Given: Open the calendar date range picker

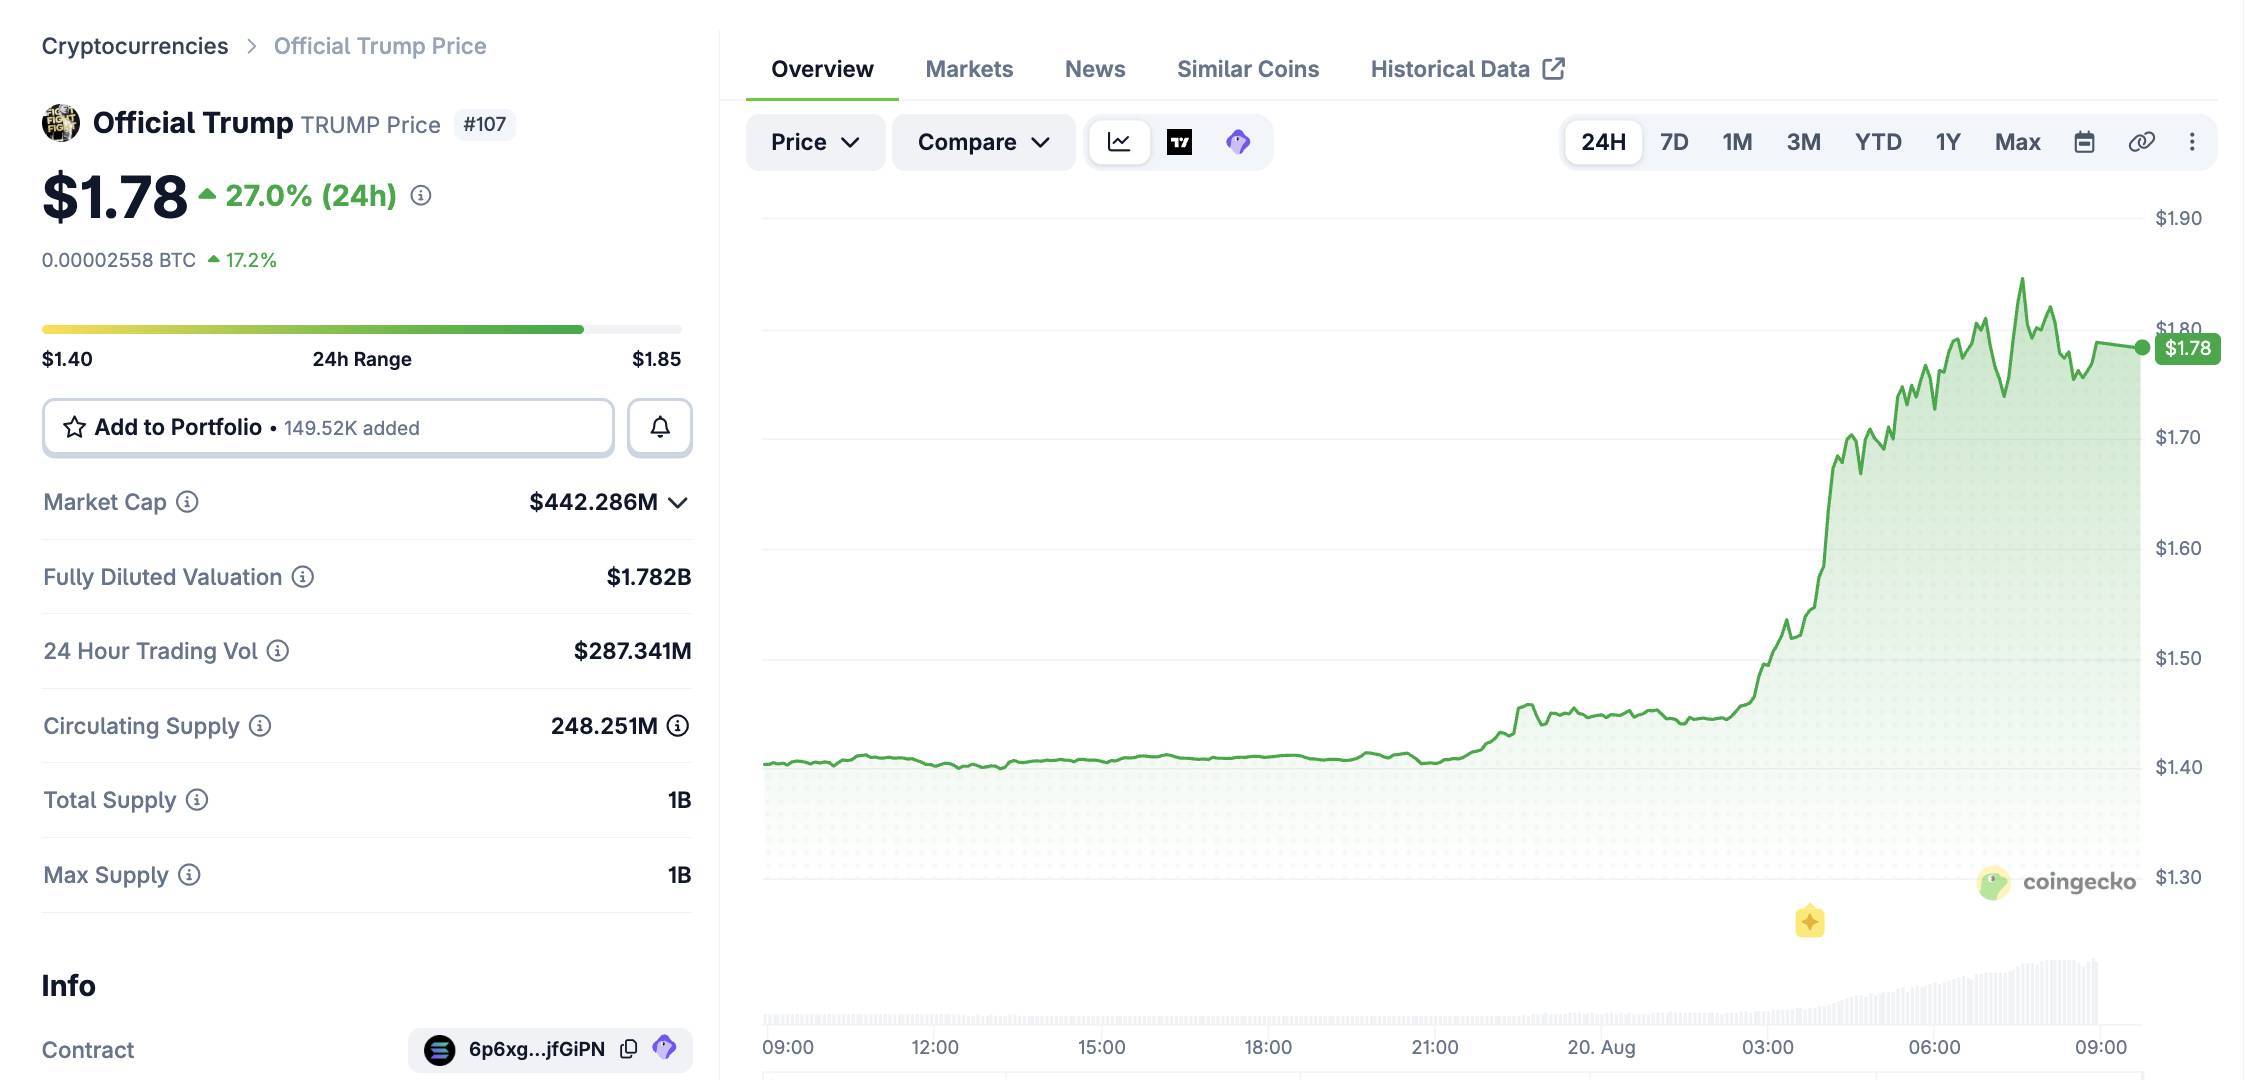Looking at the screenshot, I should (2084, 142).
